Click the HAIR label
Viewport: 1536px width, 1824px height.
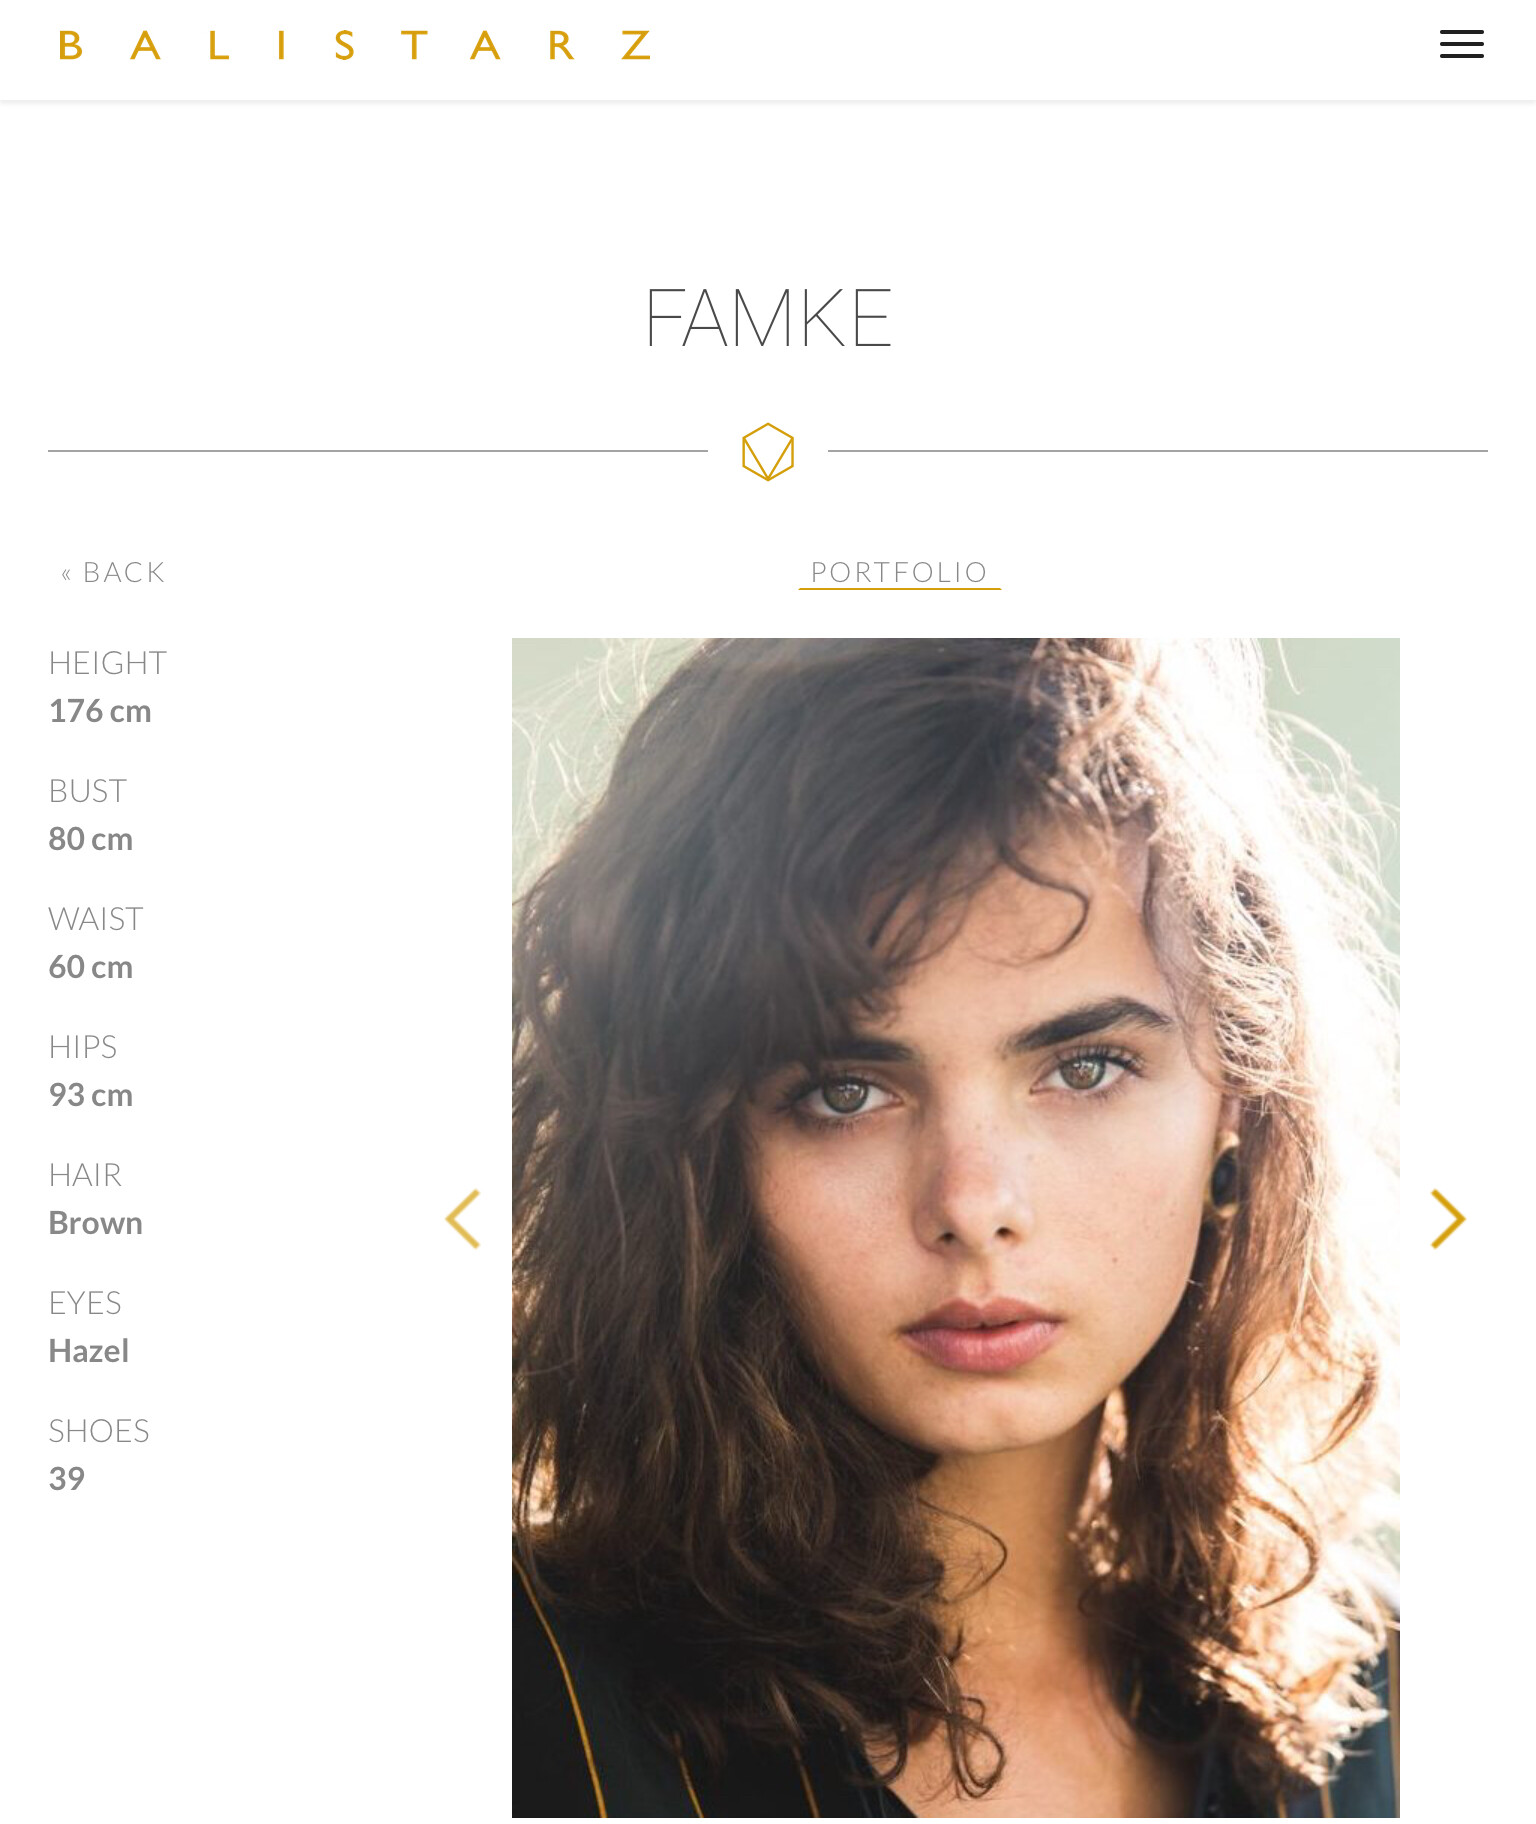click(x=85, y=1175)
